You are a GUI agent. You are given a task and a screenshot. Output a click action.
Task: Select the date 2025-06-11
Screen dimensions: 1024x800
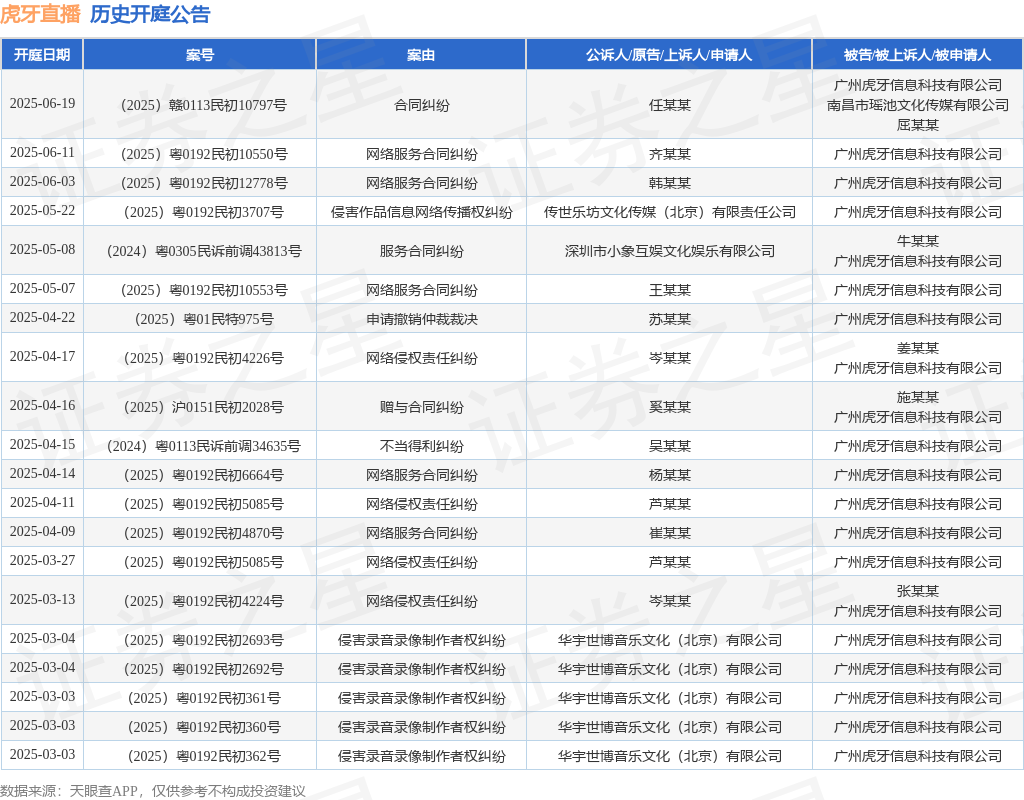coord(42,153)
